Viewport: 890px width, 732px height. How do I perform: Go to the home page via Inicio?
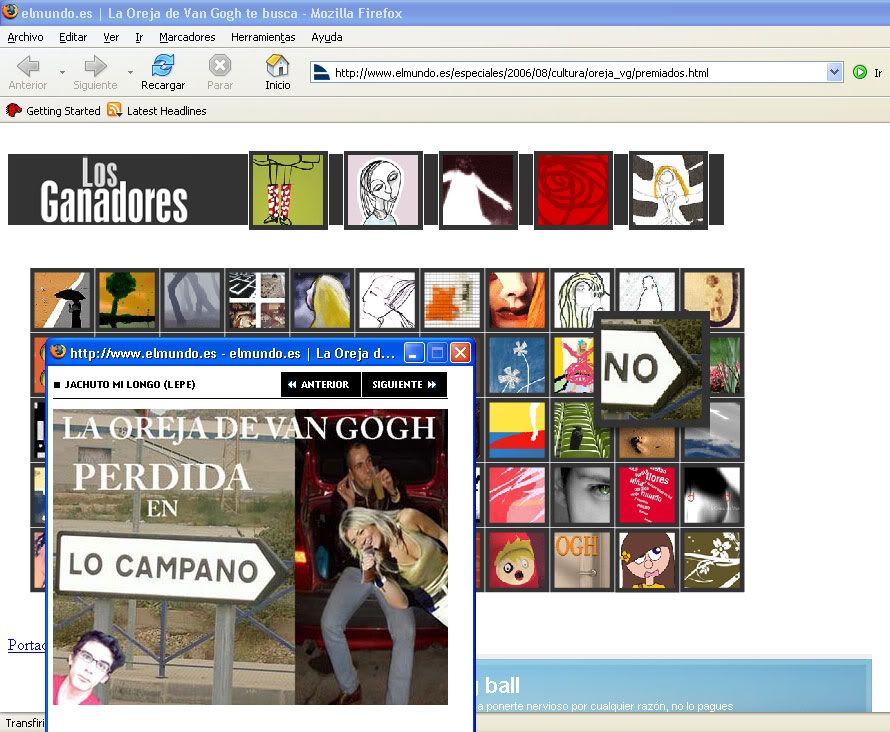[x=278, y=73]
